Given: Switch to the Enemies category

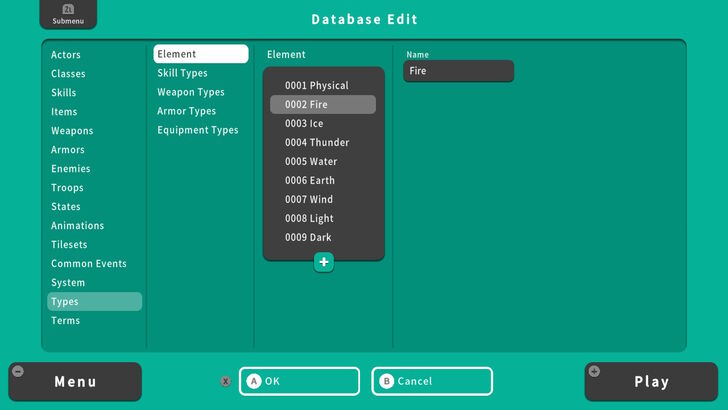Looking at the screenshot, I should tap(71, 169).
